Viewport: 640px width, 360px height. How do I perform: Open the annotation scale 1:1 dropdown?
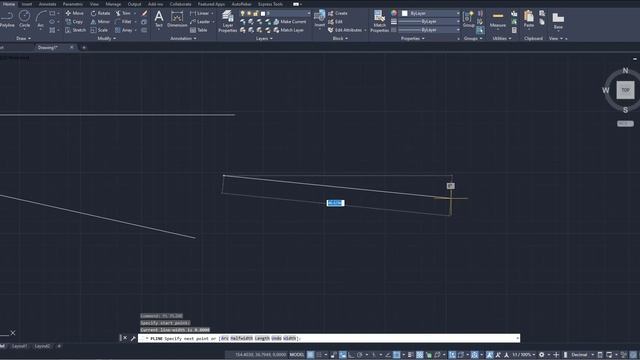[524, 355]
